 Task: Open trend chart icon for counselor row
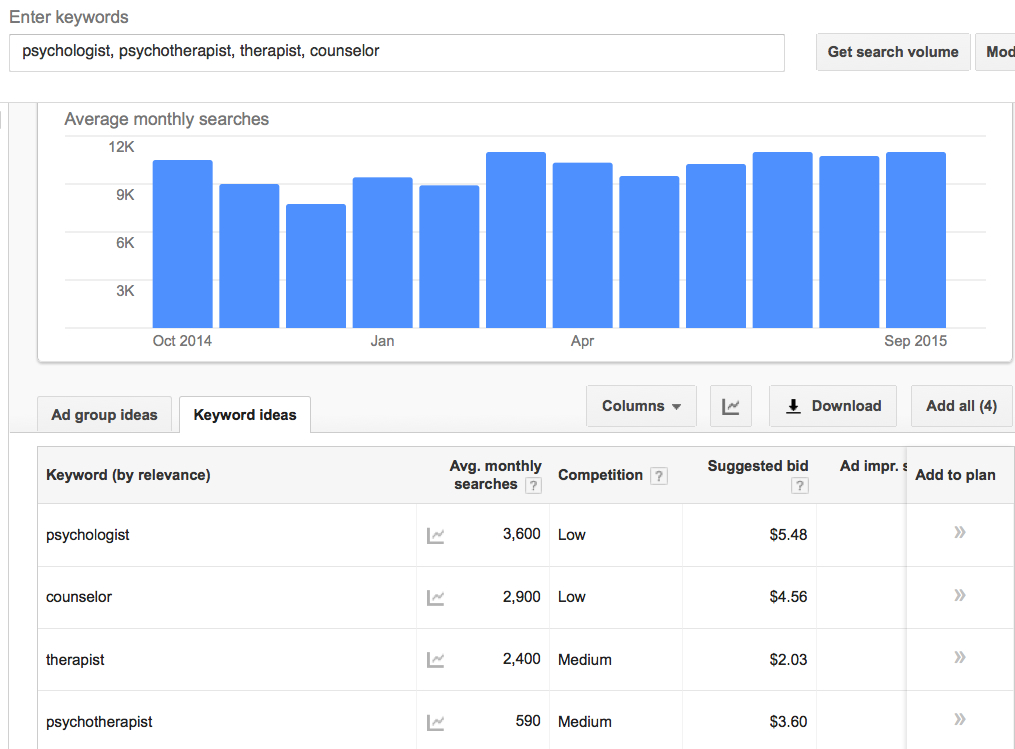(x=436, y=598)
